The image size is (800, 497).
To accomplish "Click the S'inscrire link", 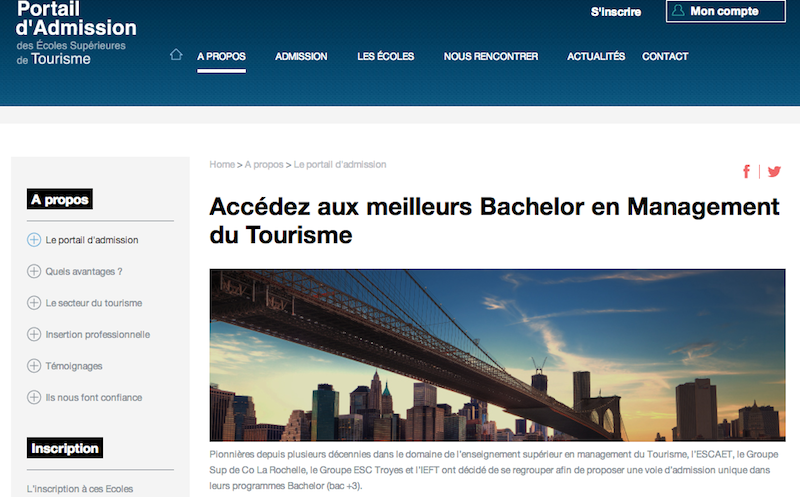I will pos(615,12).
